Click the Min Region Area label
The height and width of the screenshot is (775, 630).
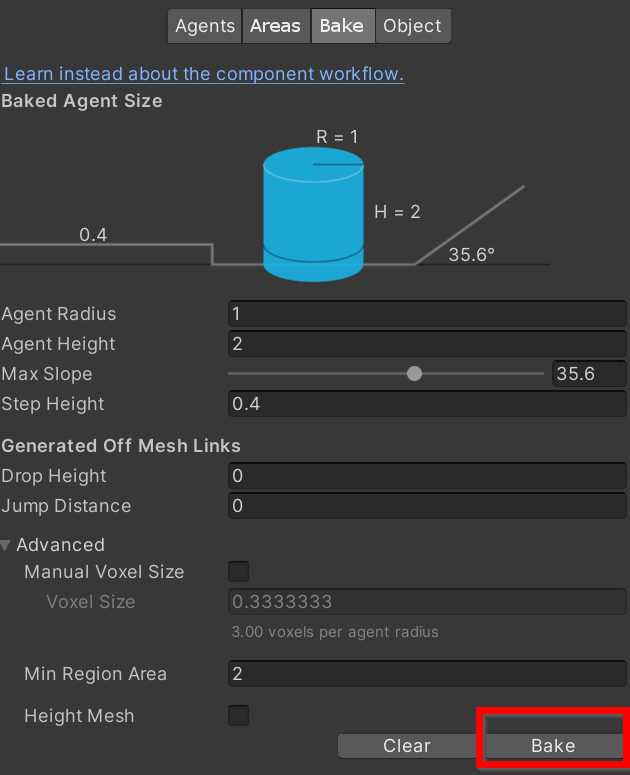(95, 674)
